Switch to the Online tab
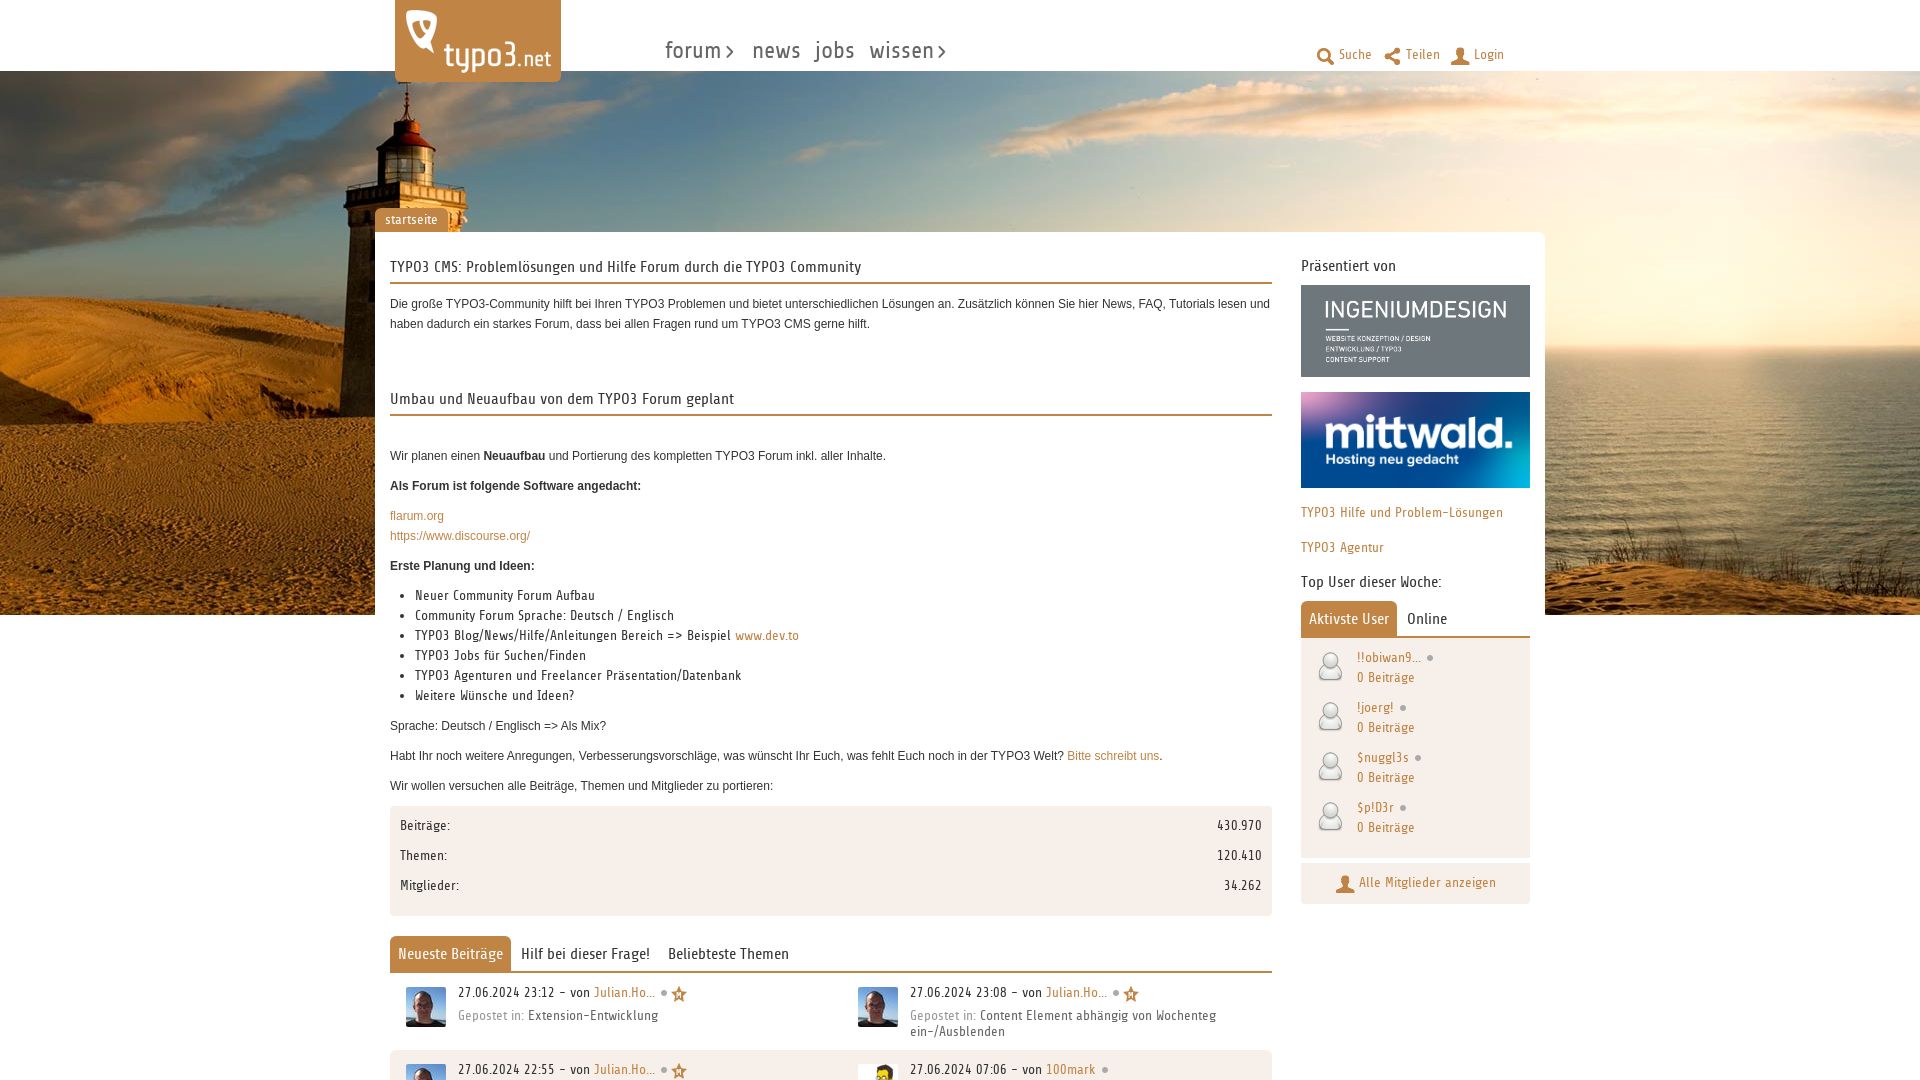Viewport: 1920px width, 1080px height. click(x=1427, y=619)
